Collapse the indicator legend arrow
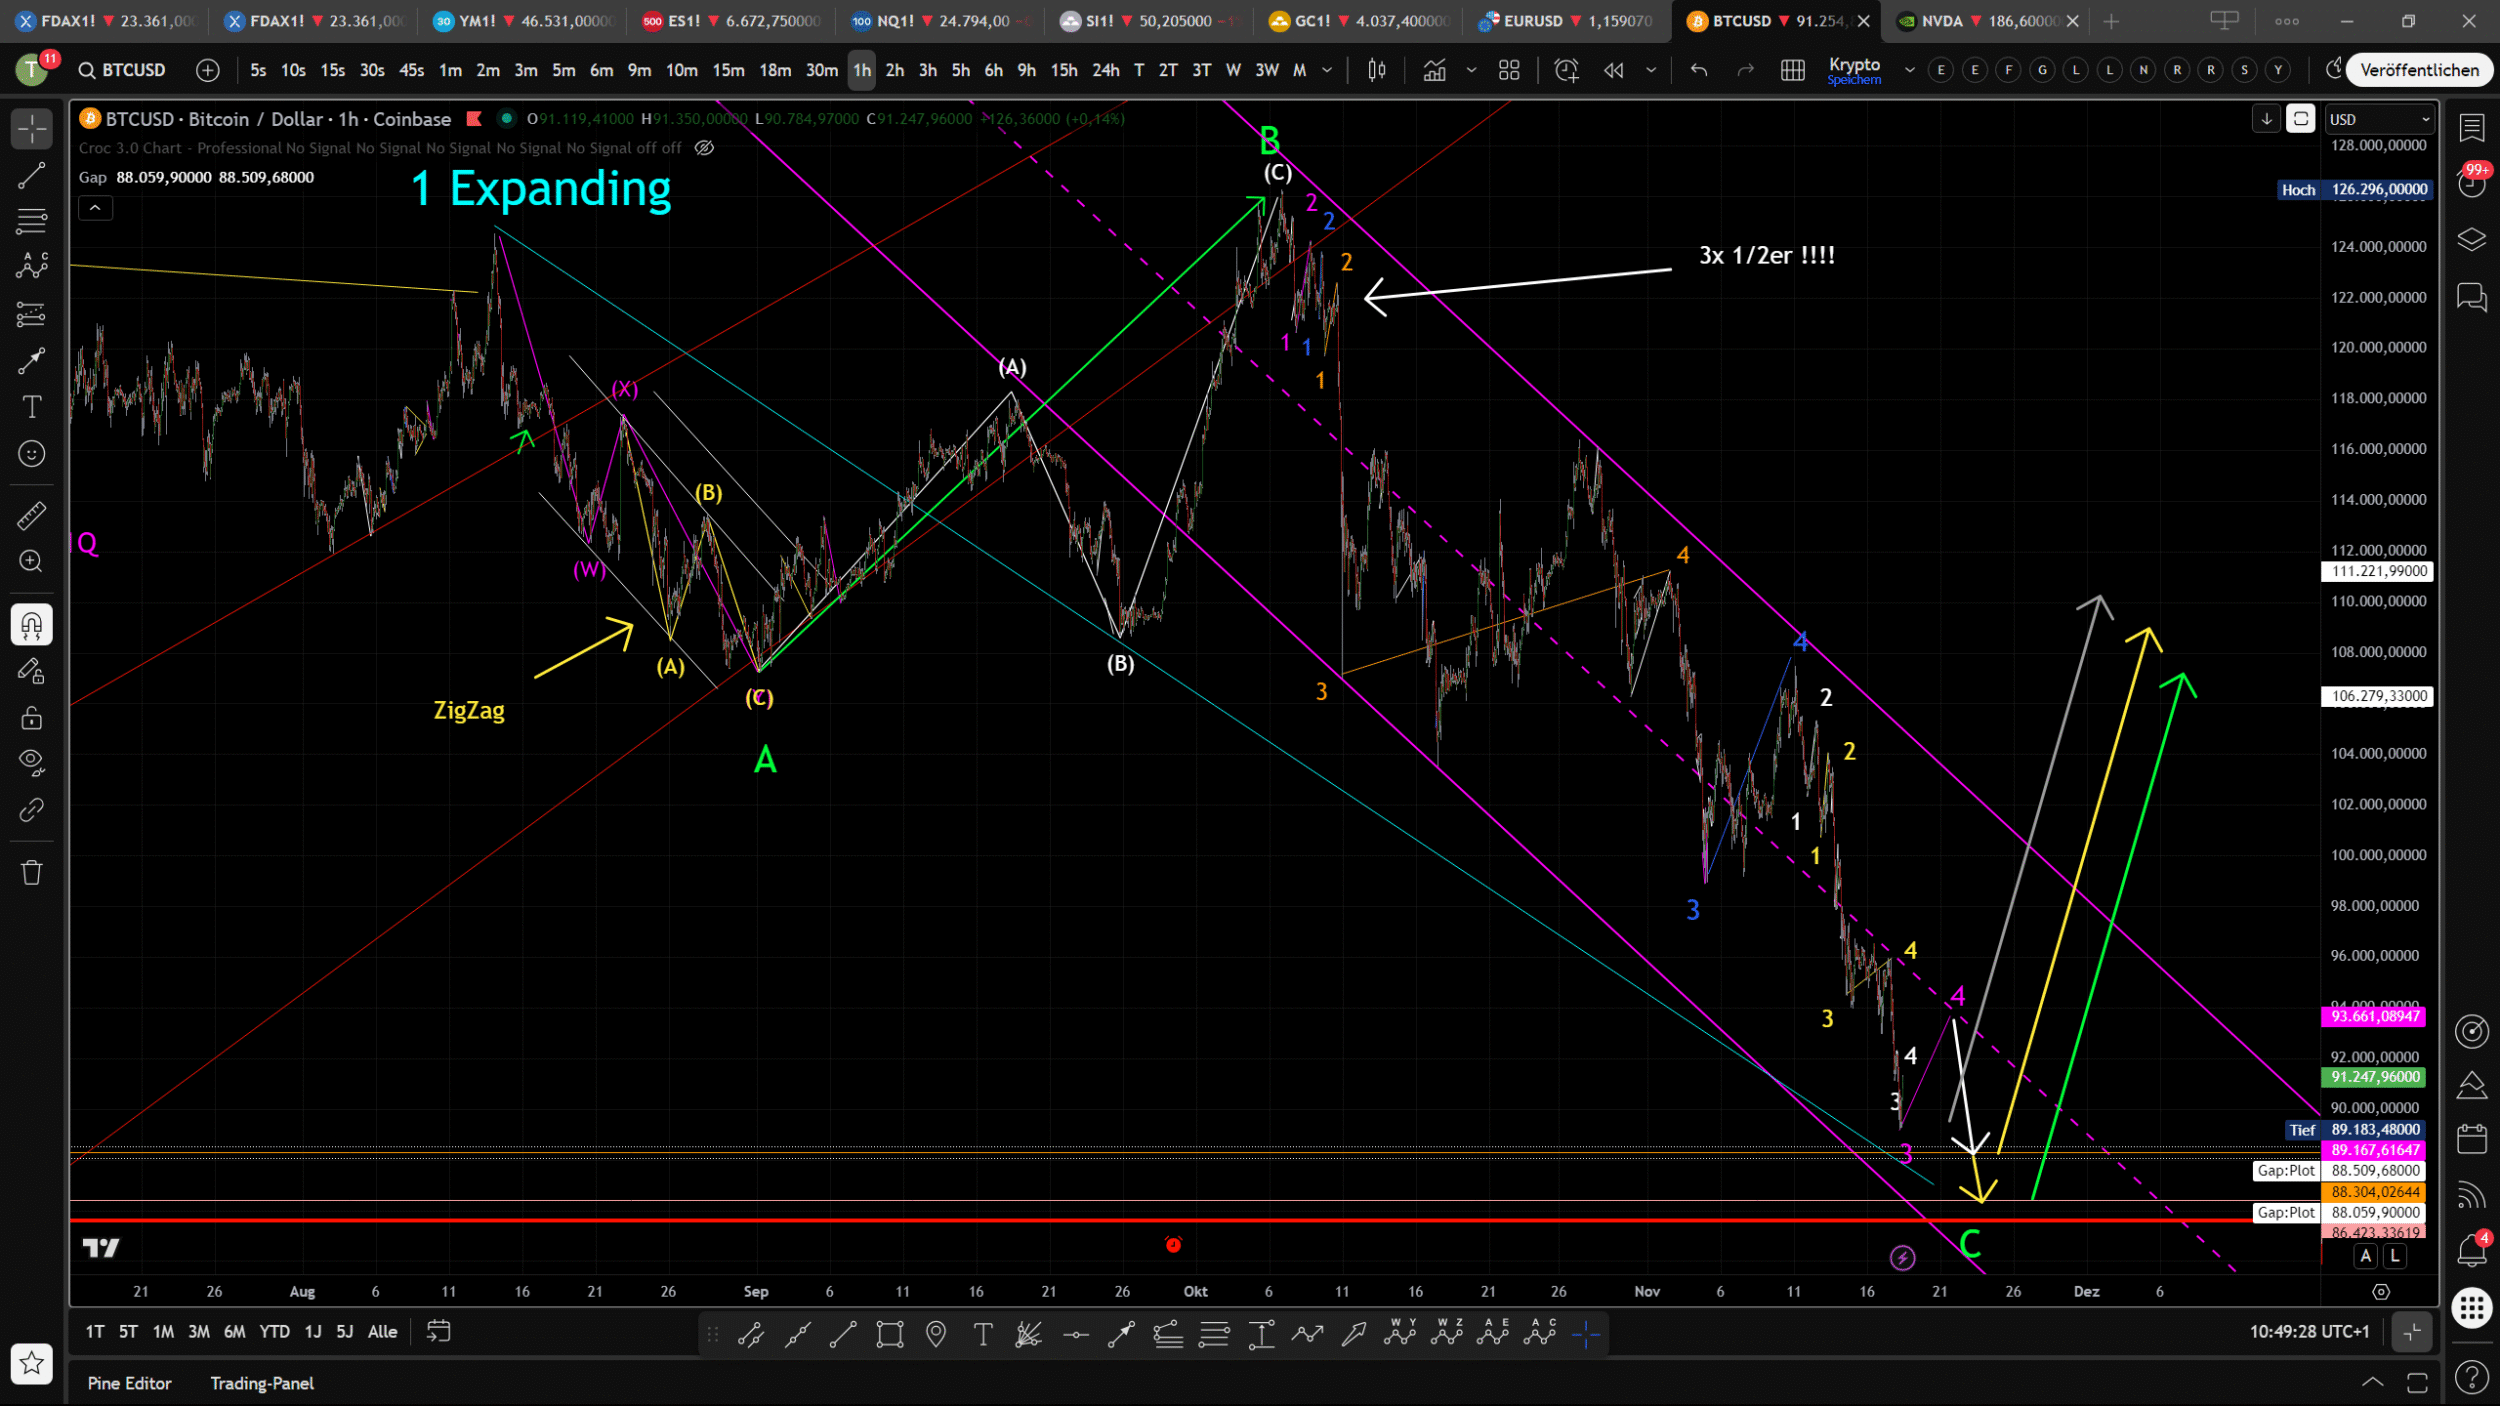Viewport: 2500px width, 1406px height. click(x=95, y=208)
